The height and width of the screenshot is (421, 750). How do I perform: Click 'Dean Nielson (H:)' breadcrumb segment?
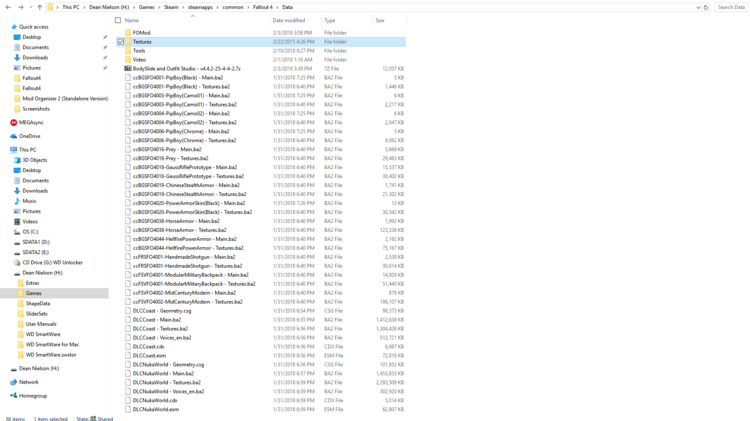coord(109,7)
